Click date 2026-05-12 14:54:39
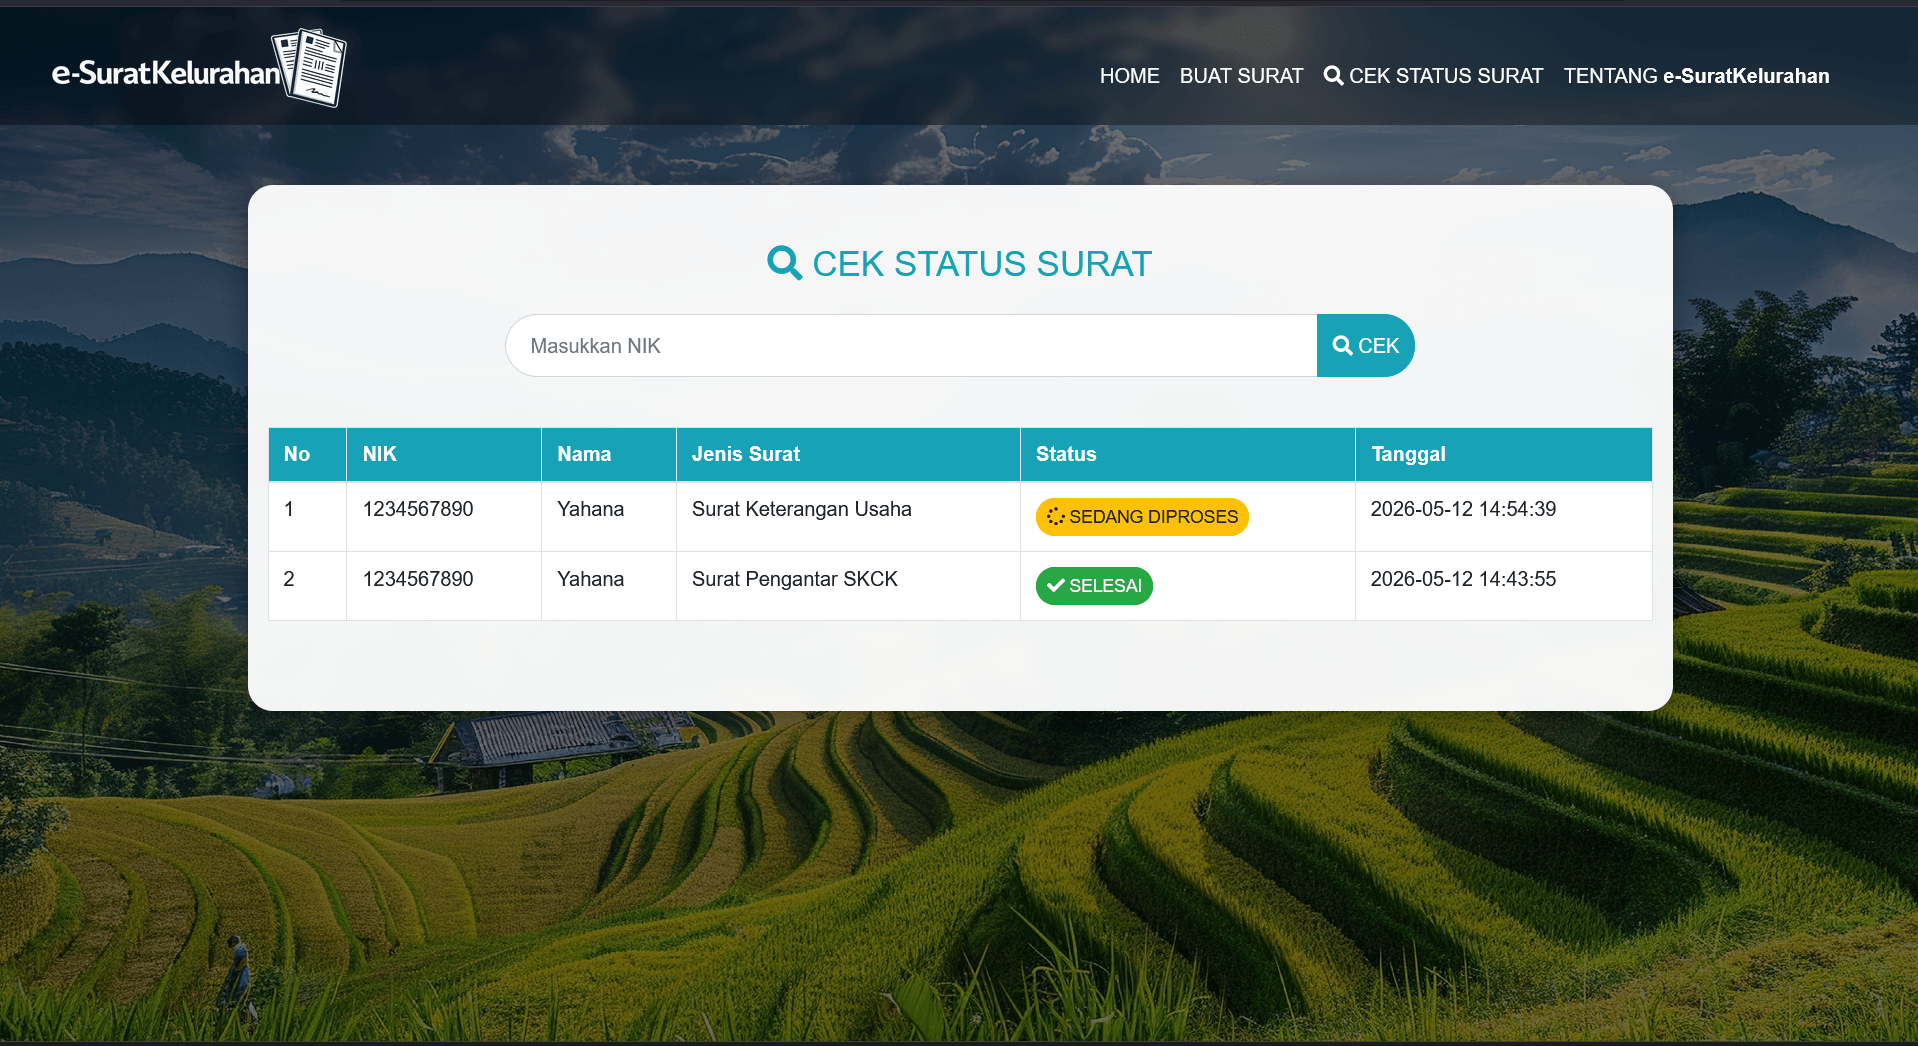Screen dimensions: 1918x1046 [x=1463, y=509]
